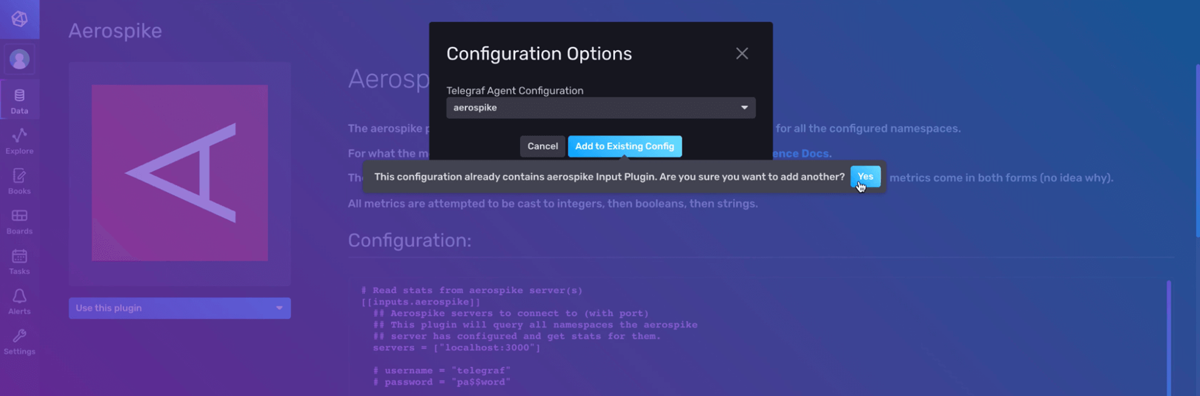Open the InfluxDB logo home icon
This screenshot has height=396, width=1200.
[19, 19]
